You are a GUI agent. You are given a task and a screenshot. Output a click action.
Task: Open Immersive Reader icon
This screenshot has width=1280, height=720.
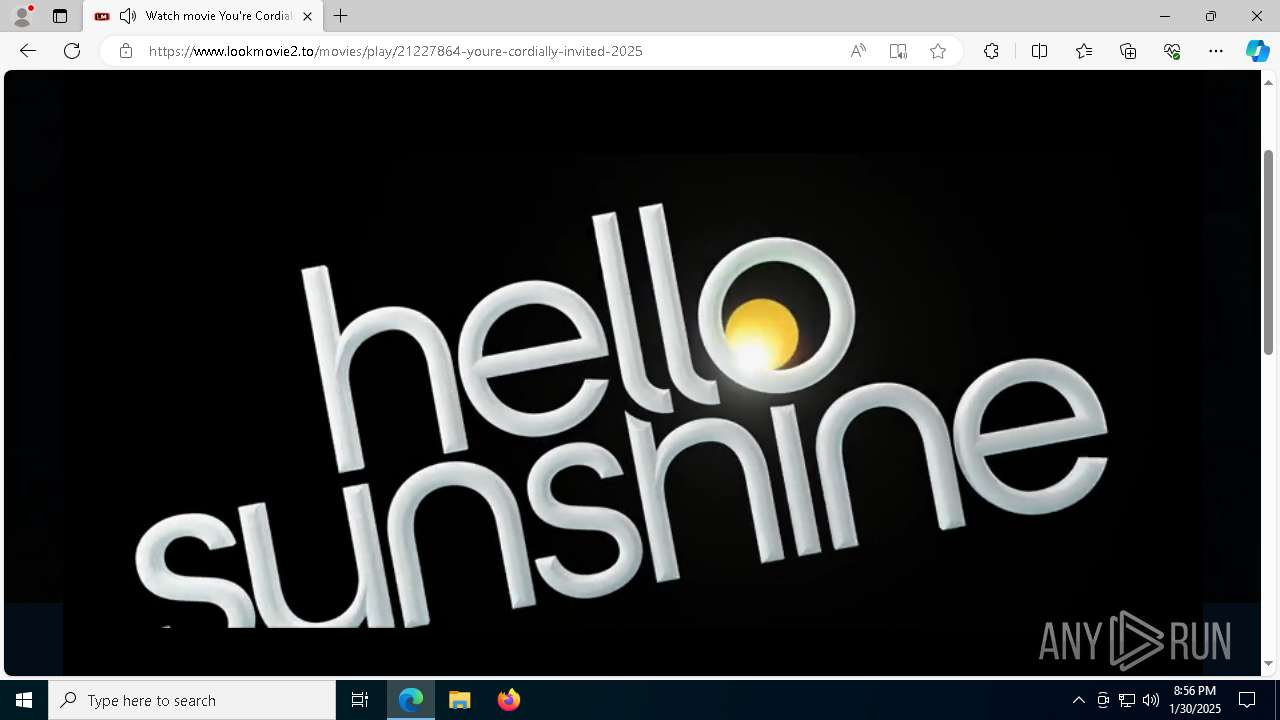(x=898, y=51)
